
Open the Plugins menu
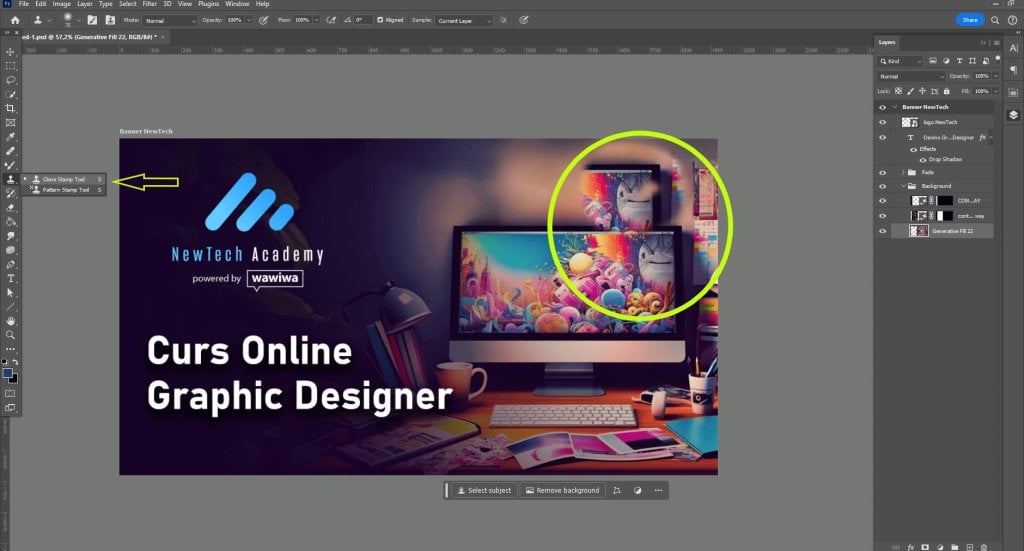[208, 4]
